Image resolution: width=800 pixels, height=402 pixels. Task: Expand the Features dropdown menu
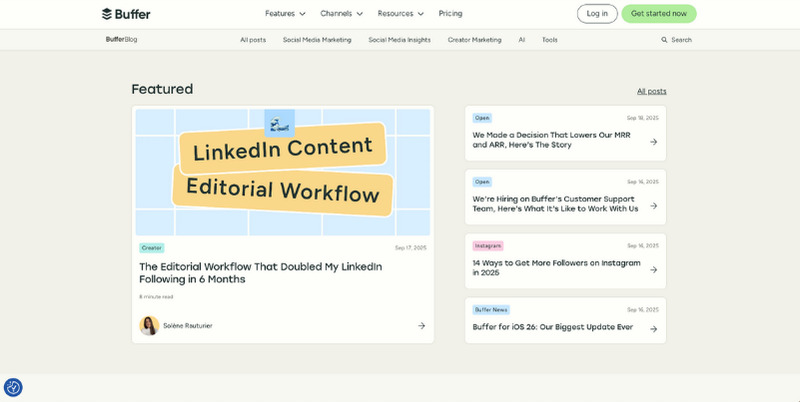[x=285, y=14]
